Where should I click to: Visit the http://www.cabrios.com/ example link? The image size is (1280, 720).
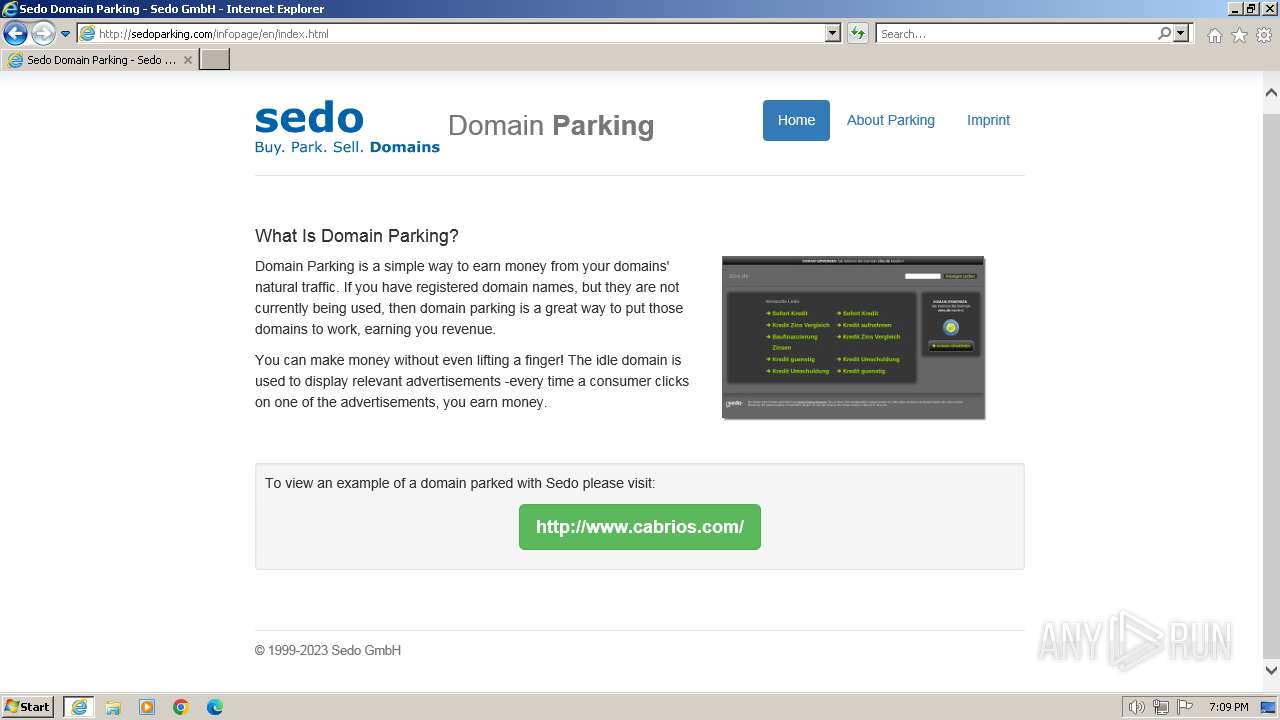[640, 527]
